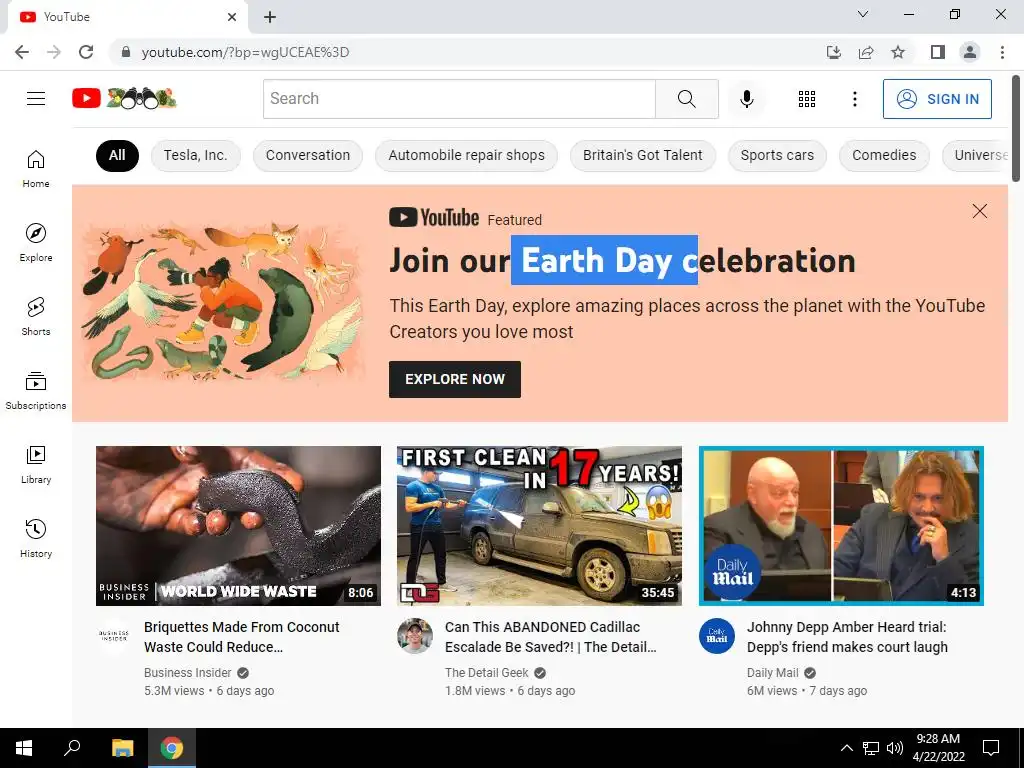The width and height of the screenshot is (1024, 768).
Task: Open YouTube settings three-dot menu
Action: 854,99
